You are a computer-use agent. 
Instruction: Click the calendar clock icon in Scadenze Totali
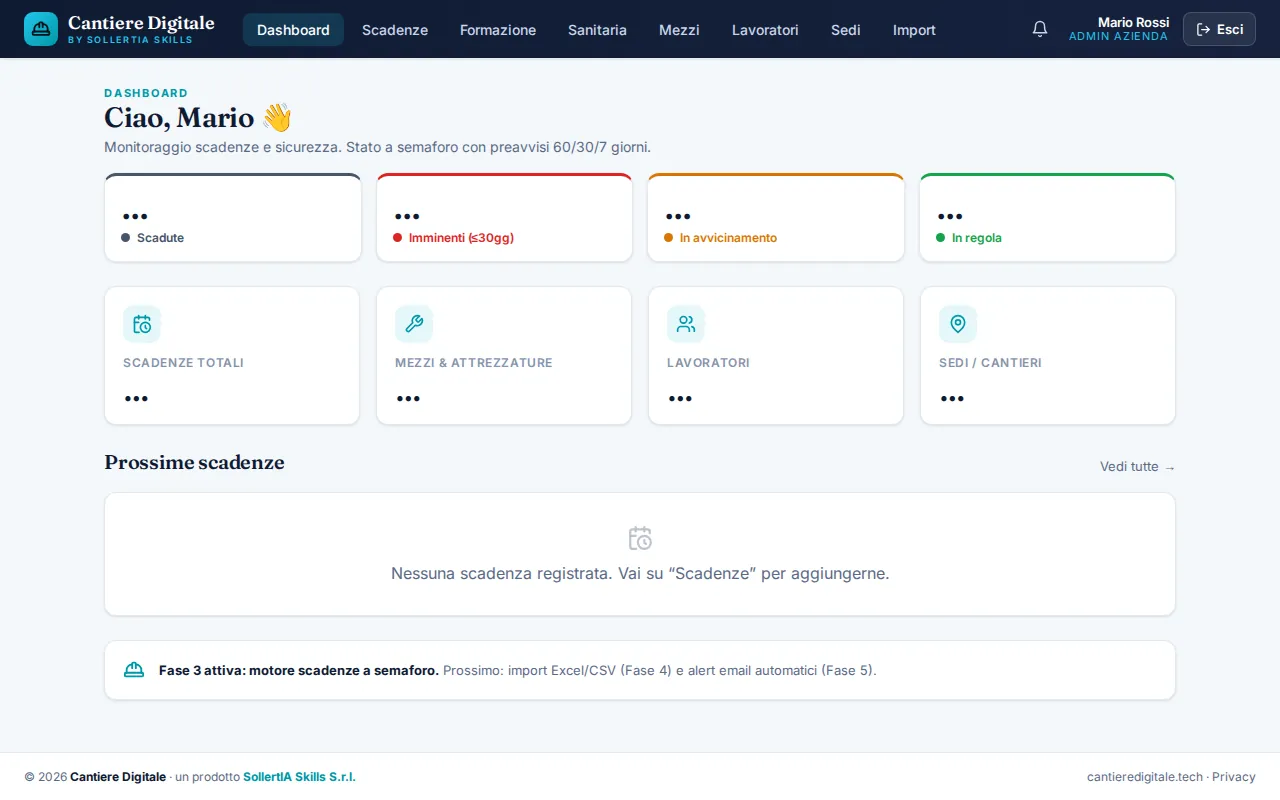tap(142, 324)
